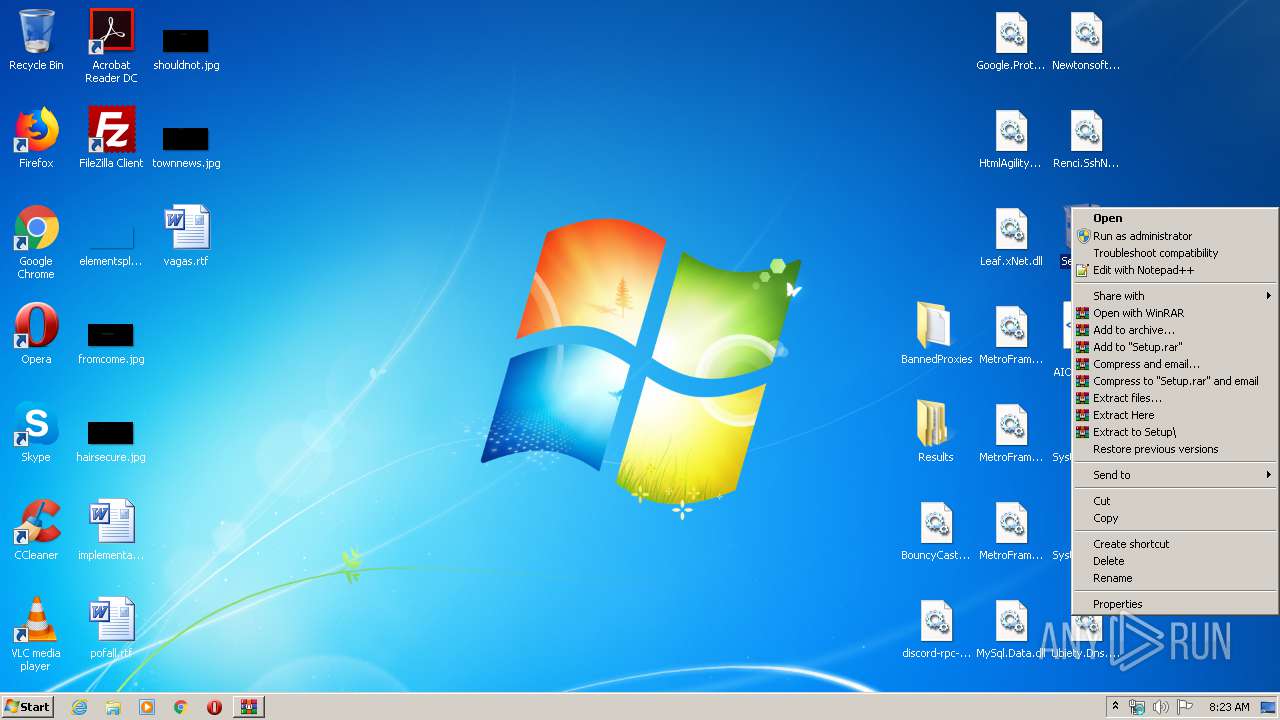The width and height of the screenshot is (1280, 720).
Task: Select the MySql.Data.dll file
Action: click(1011, 628)
